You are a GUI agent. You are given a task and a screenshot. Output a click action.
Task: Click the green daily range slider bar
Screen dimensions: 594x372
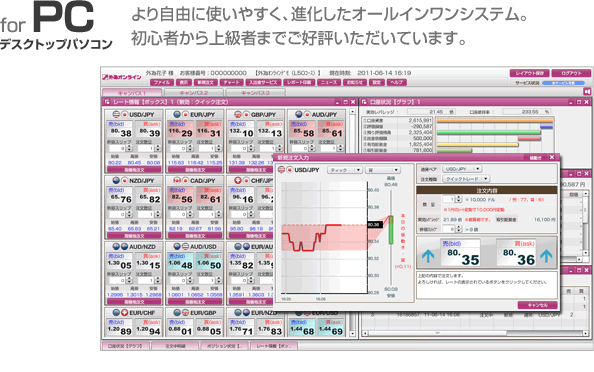pyautogui.click(x=391, y=230)
